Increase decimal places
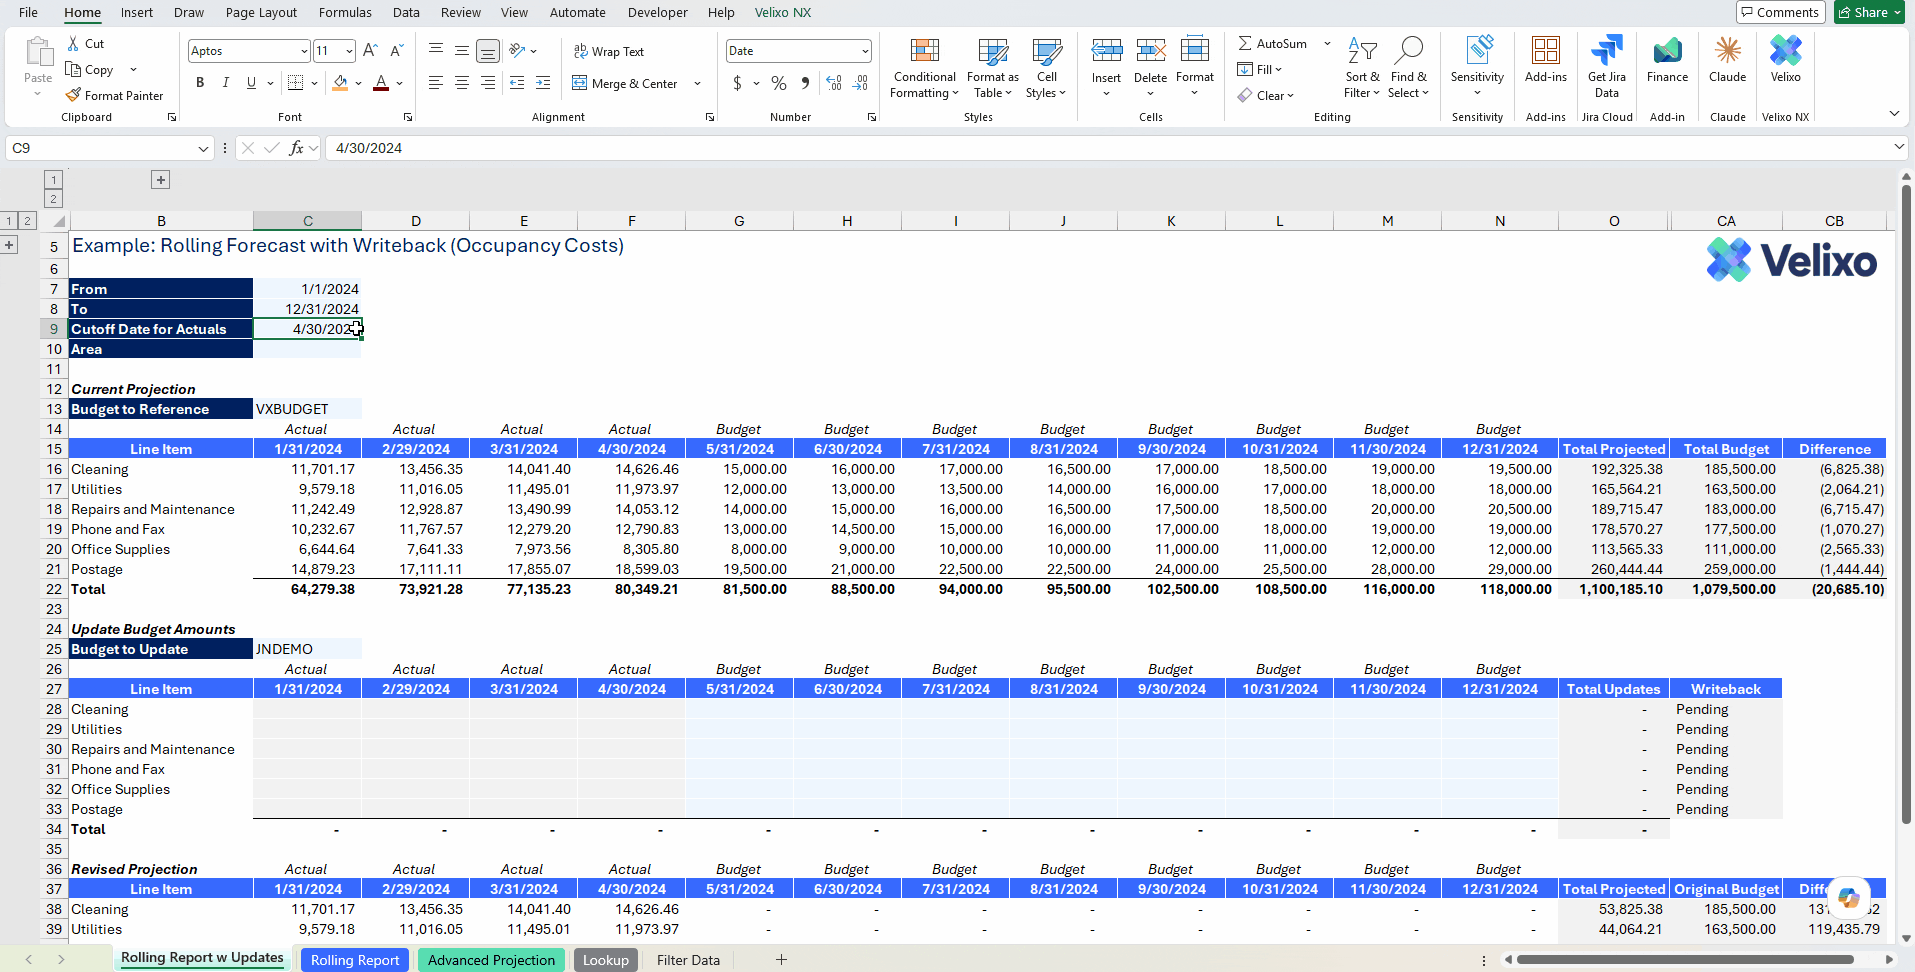The image size is (1915, 972). 834,83
